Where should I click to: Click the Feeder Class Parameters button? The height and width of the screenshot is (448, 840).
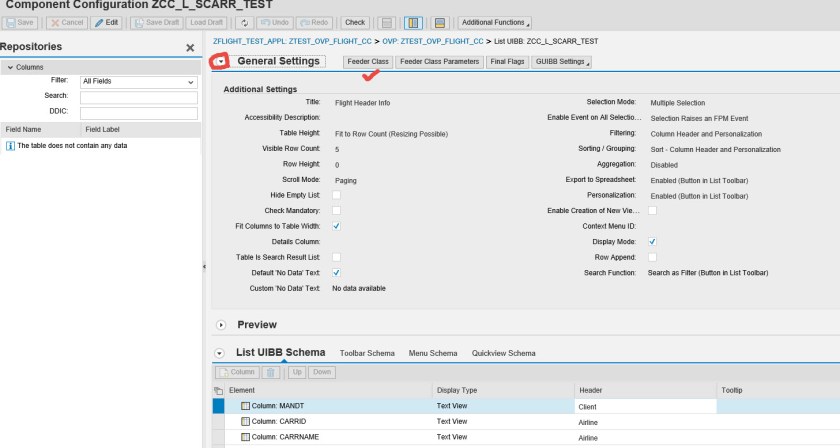(439, 62)
